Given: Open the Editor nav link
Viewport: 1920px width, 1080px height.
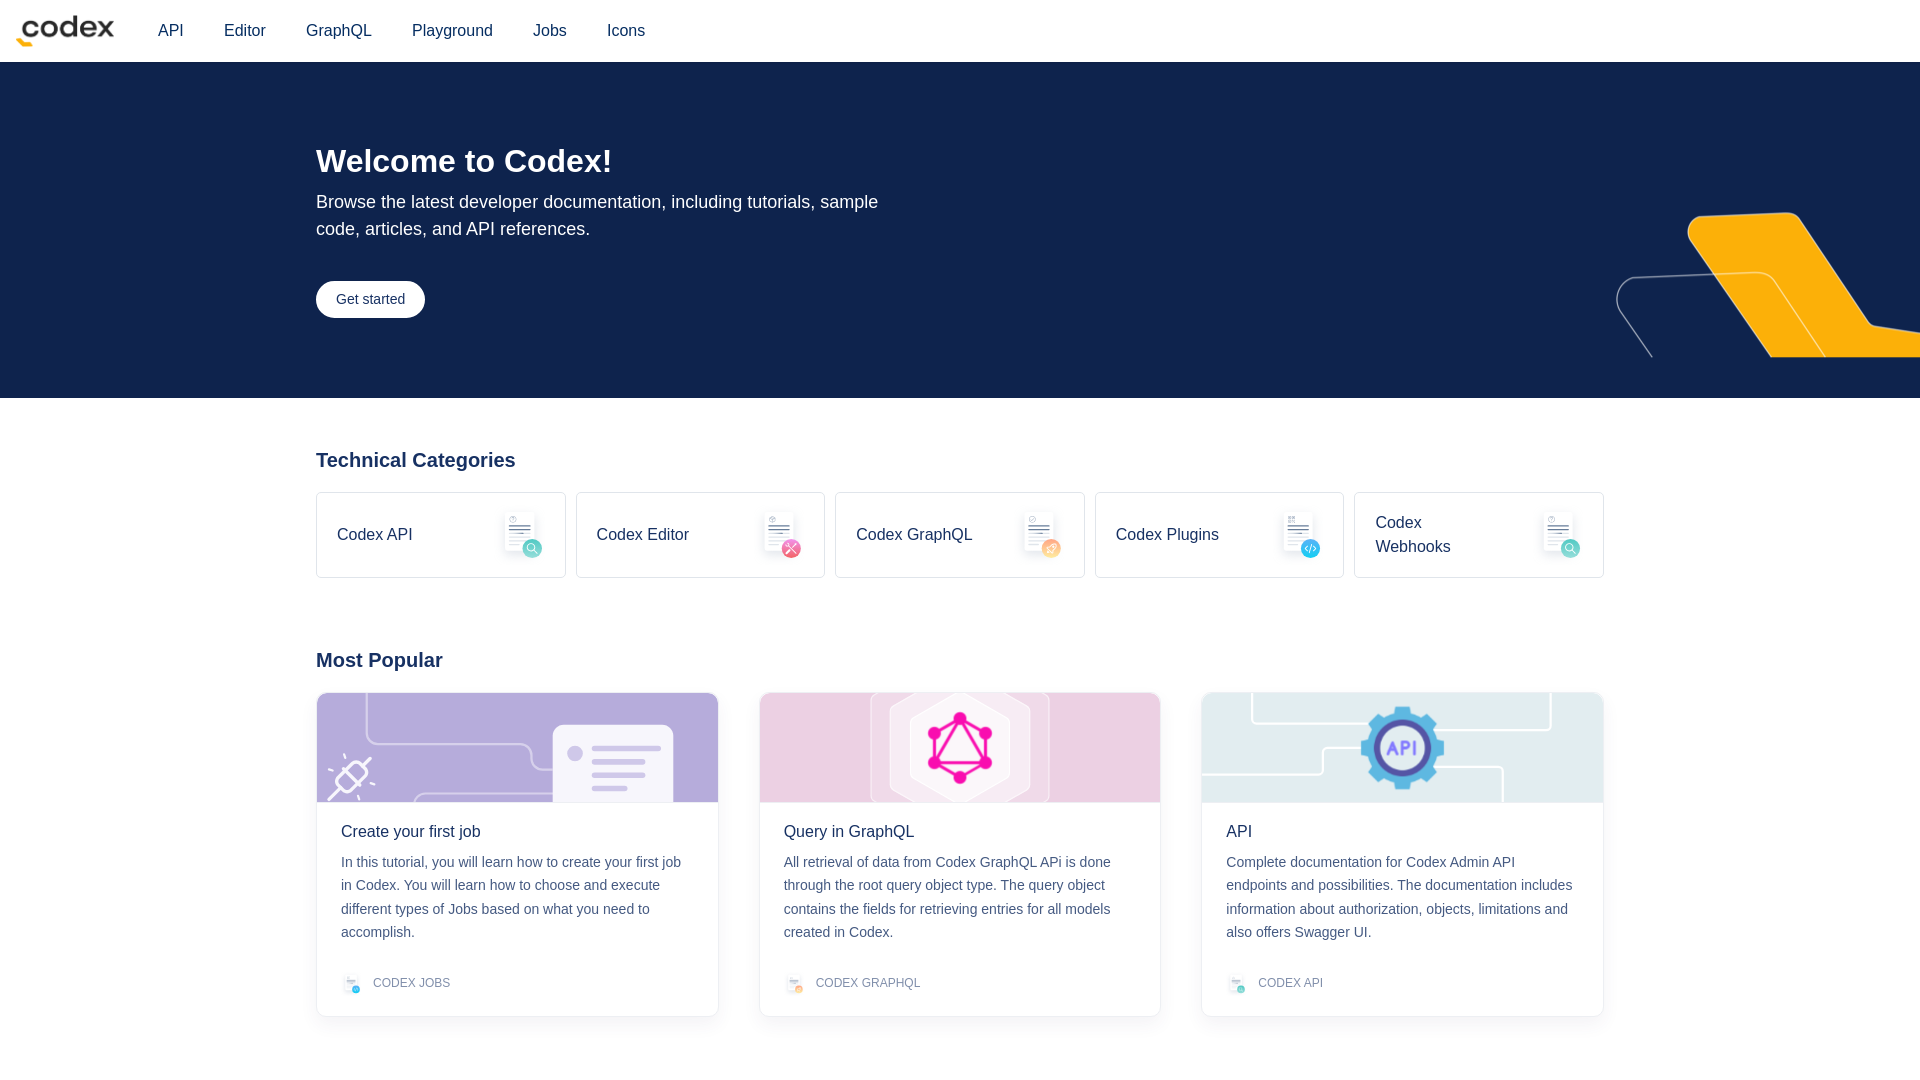Looking at the screenshot, I should click(245, 31).
